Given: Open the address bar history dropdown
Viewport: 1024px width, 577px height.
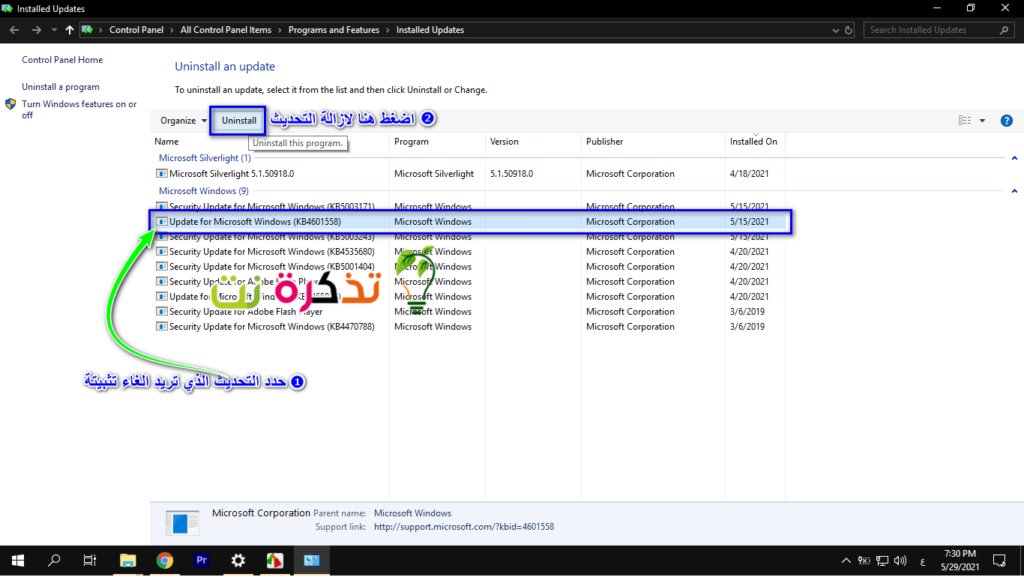Looking at the screenshot, I should click(x=835, y=30).
